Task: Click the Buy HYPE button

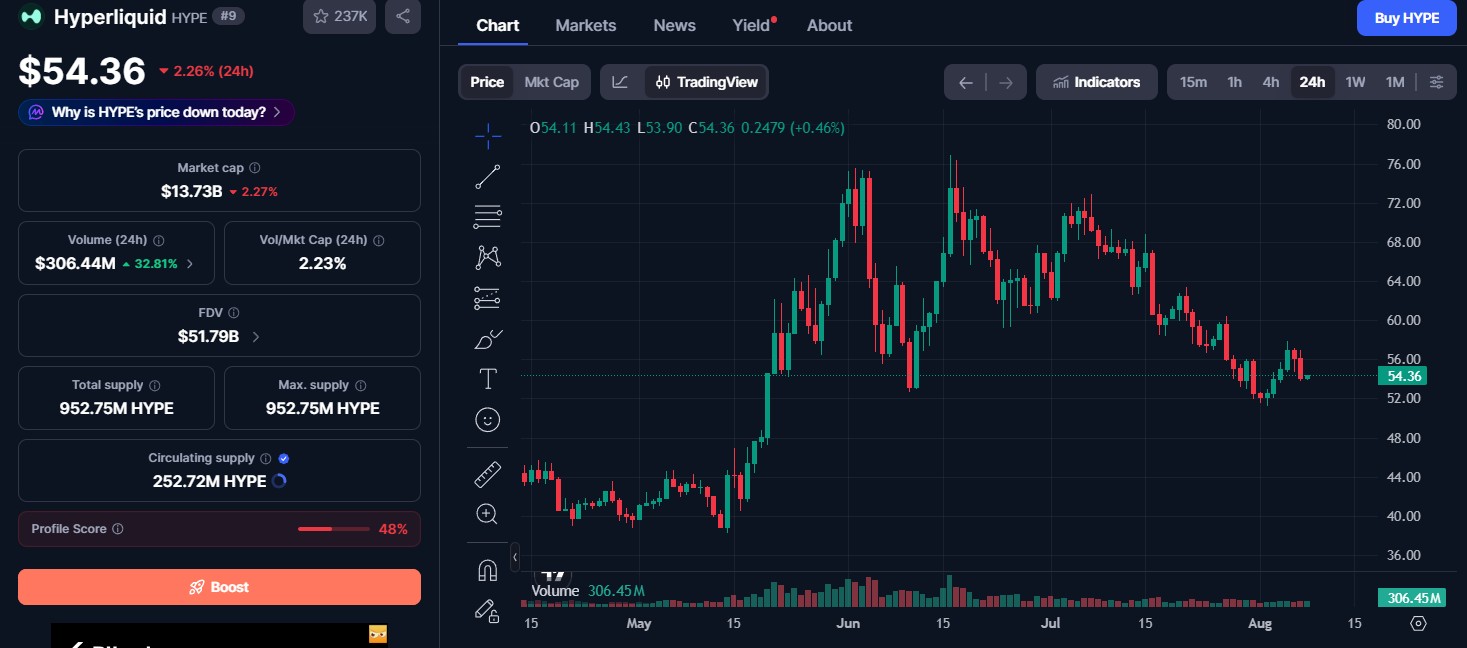Action: 1407,18
